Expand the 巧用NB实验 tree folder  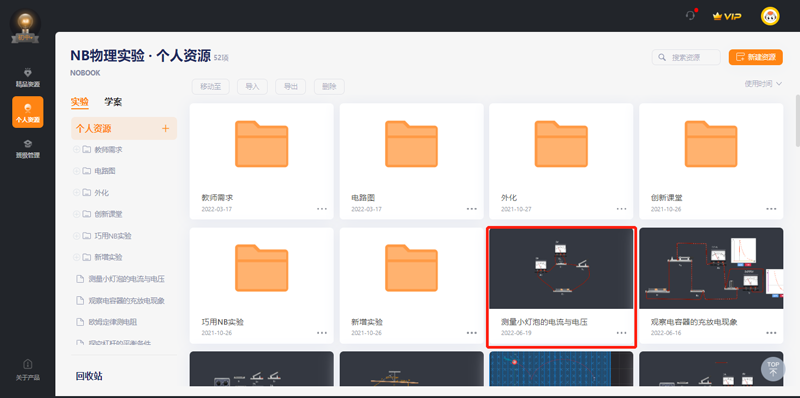point(77,236)
